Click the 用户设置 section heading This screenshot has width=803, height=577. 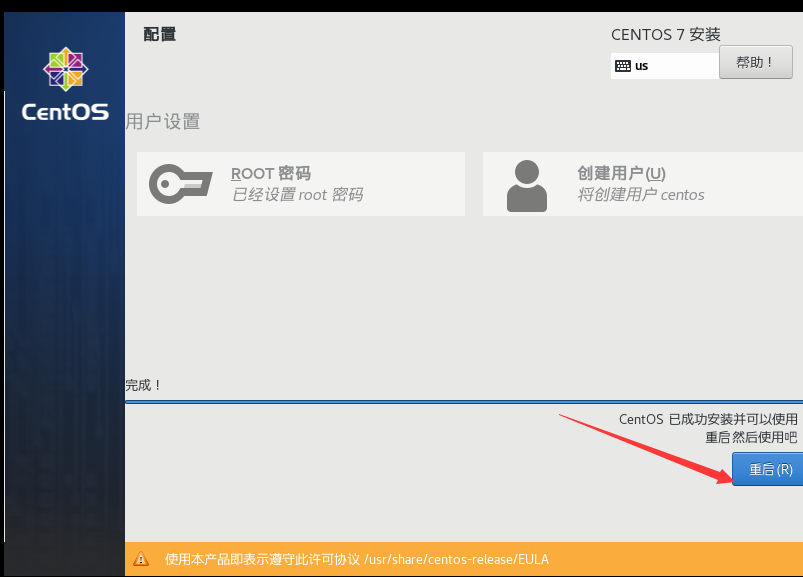tap(163, 122)
